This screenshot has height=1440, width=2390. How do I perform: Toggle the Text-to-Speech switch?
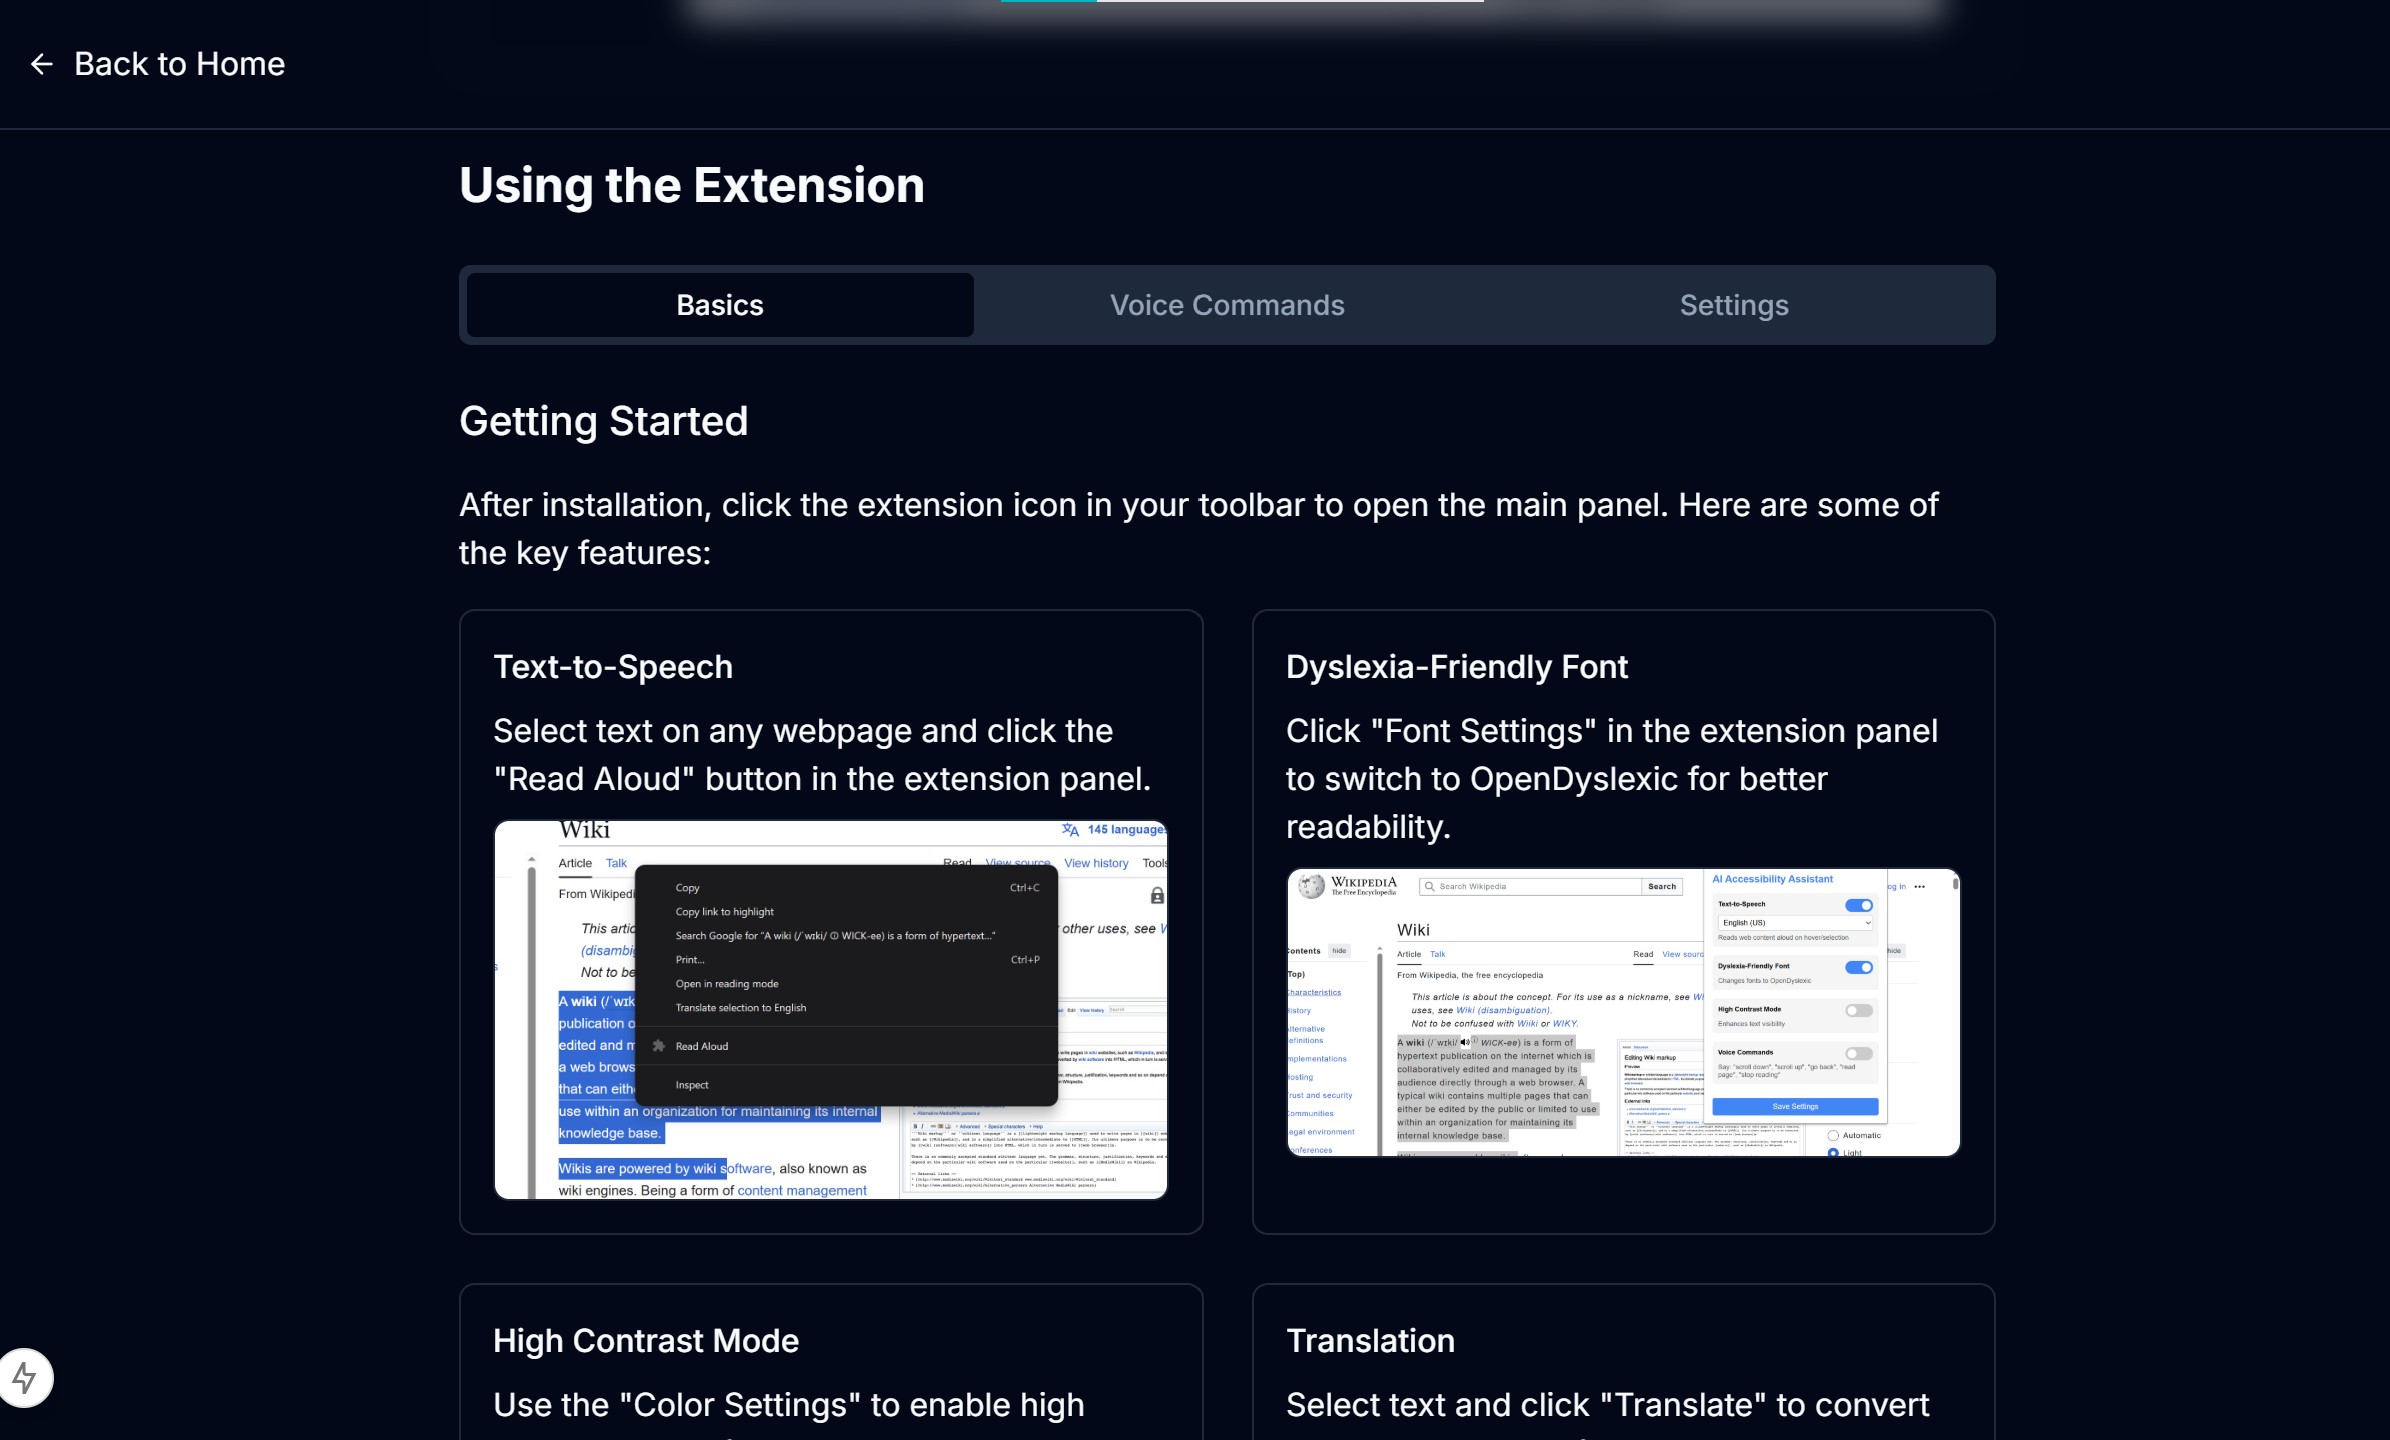click(x=1858, y=905)
